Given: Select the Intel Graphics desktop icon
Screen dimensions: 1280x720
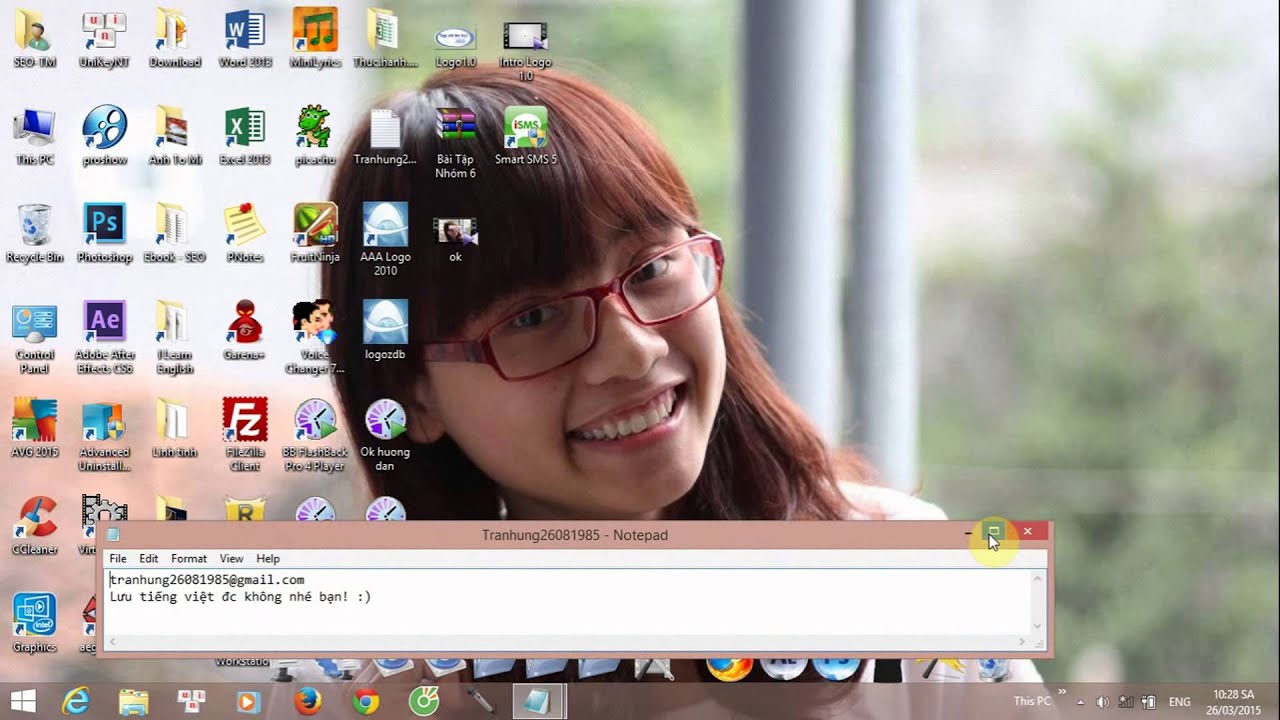Looking at the screenshot, I should tap(35, 623).
